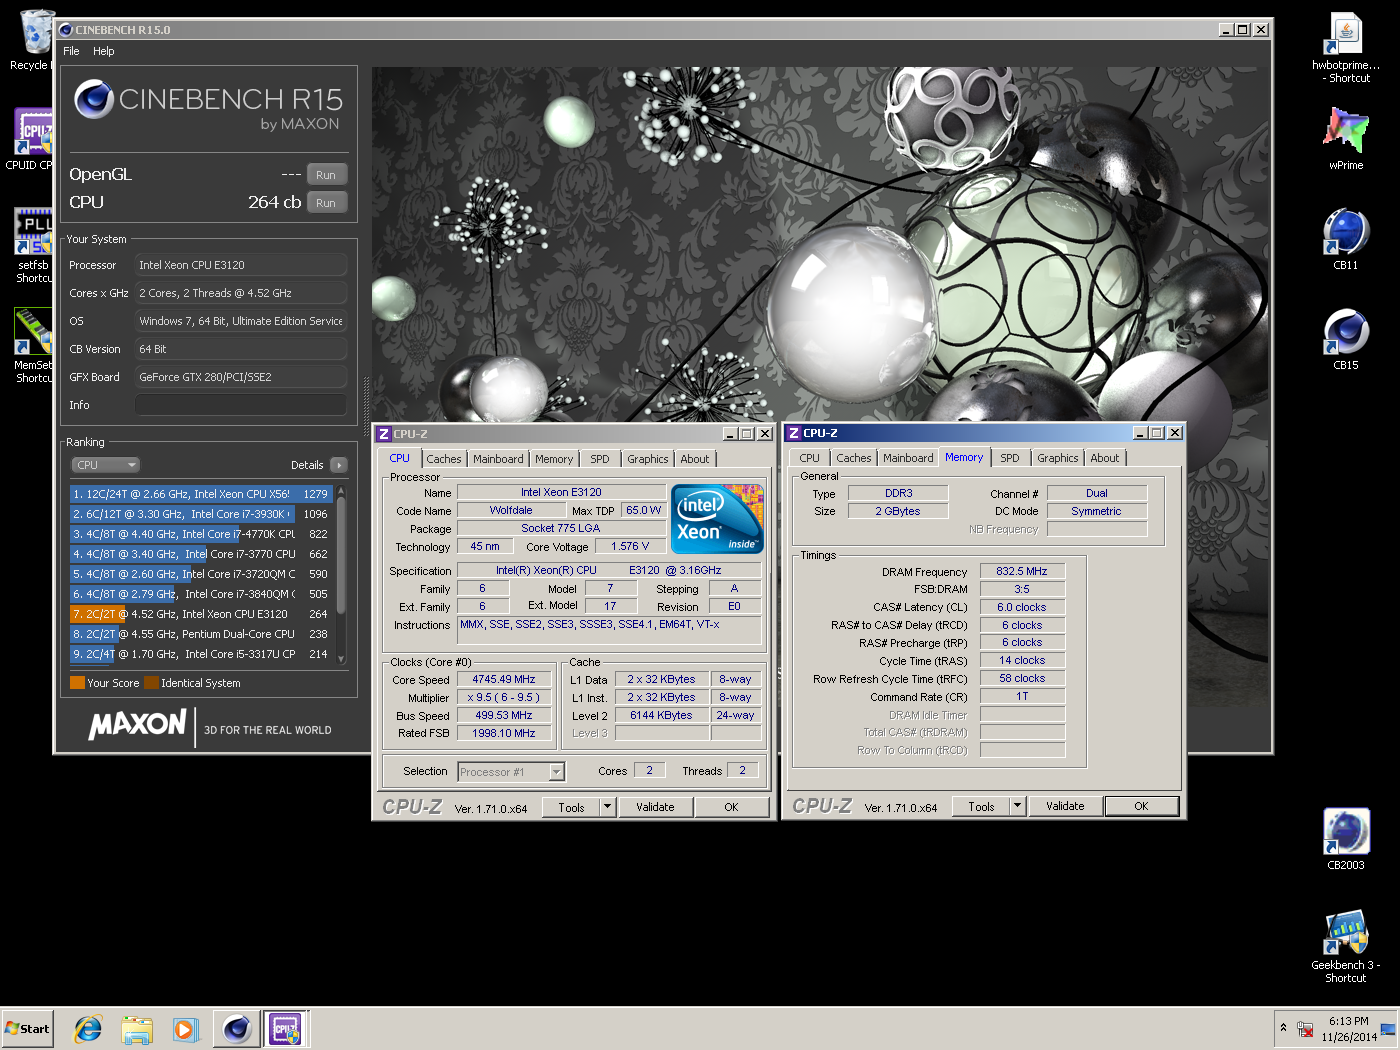
Task: Click the Processor field Intel Xeon CPU E3120
Action: click(x=241, y=265)
